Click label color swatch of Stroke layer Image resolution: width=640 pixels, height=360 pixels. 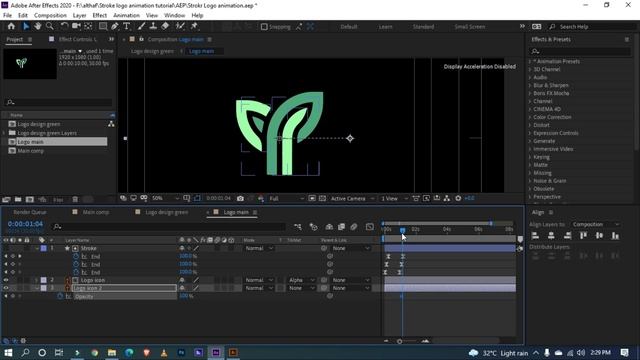point(44,248)
